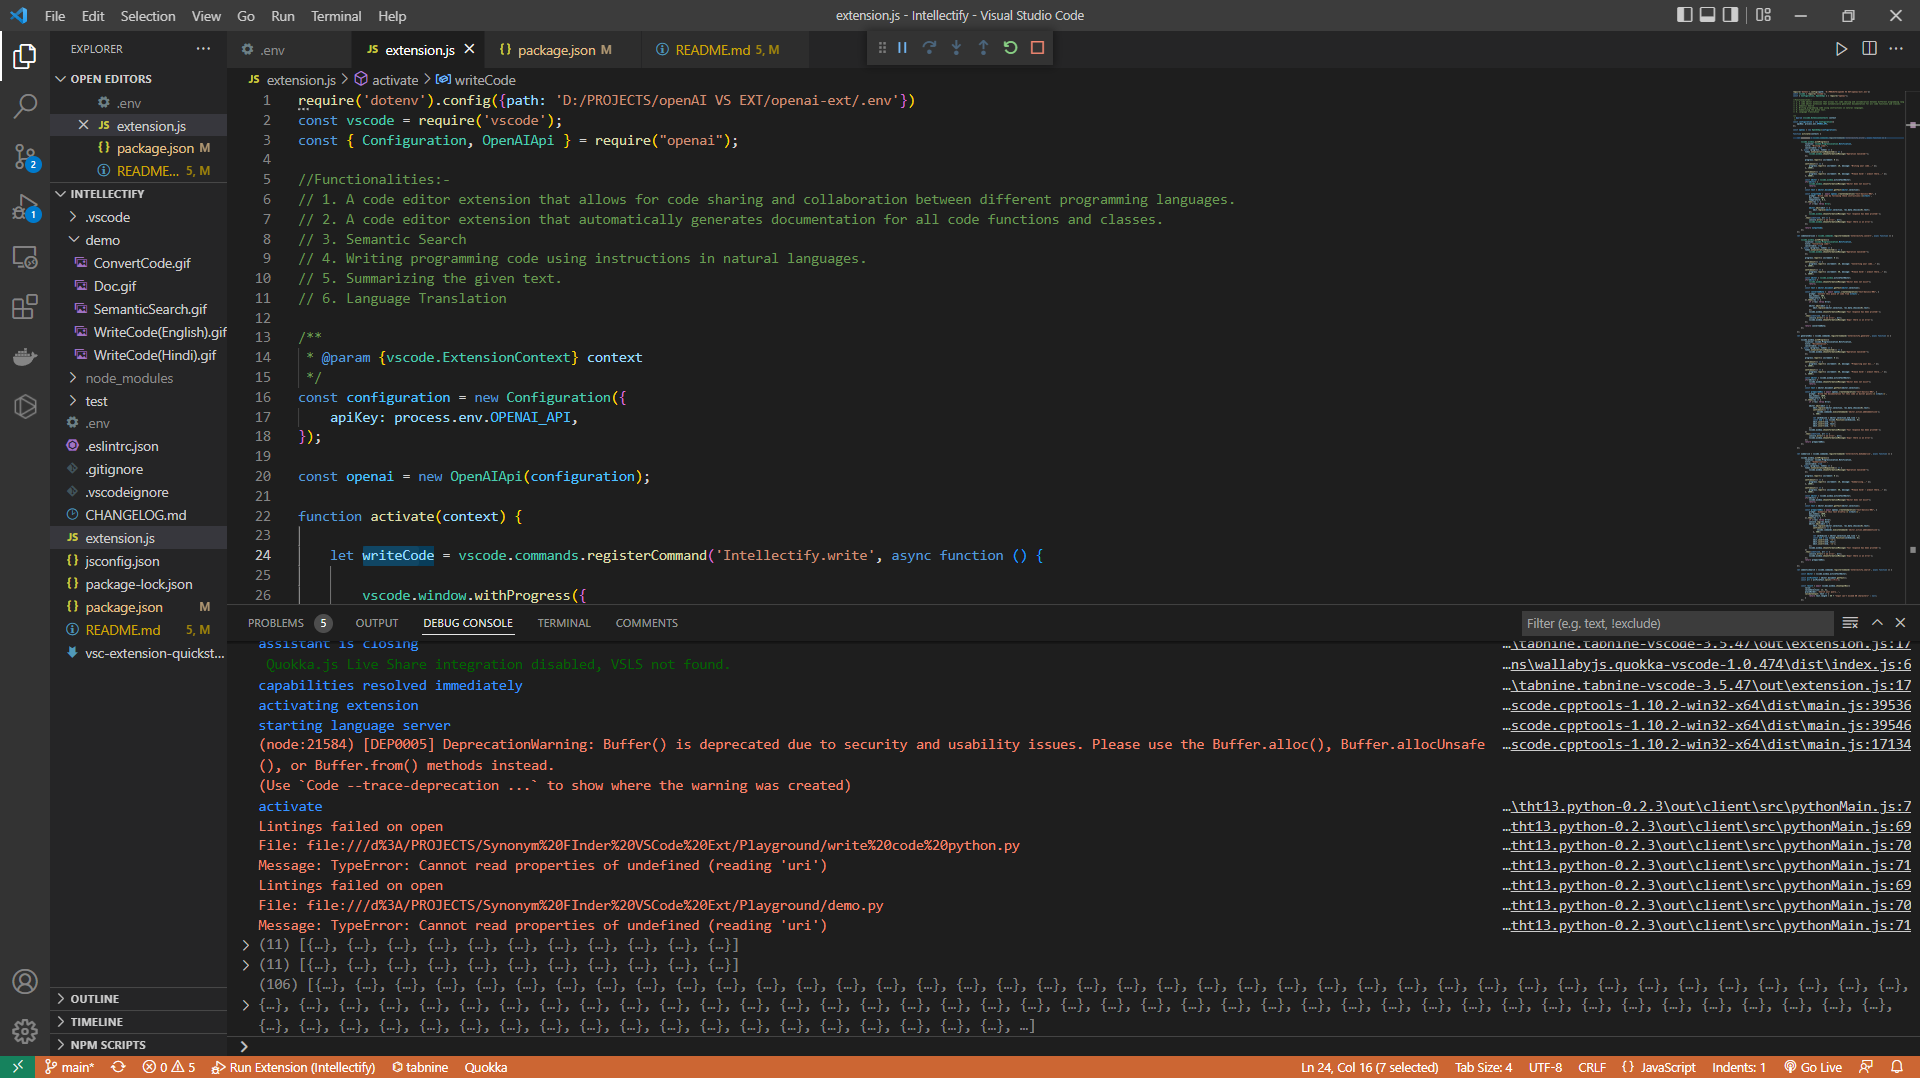The width and height of the screenshot is (1920, 1078).
Task: Switch to the Terminal panel tab
Action: tap(563, 623)
